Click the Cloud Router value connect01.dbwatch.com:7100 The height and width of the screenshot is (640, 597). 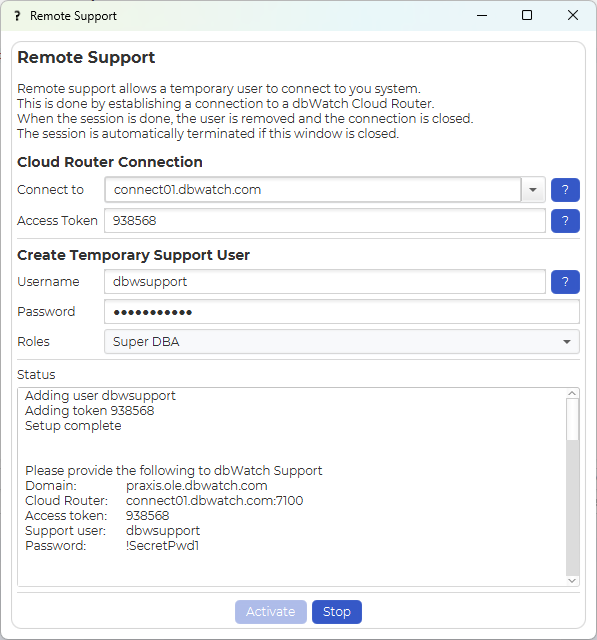tap(215, 501)
